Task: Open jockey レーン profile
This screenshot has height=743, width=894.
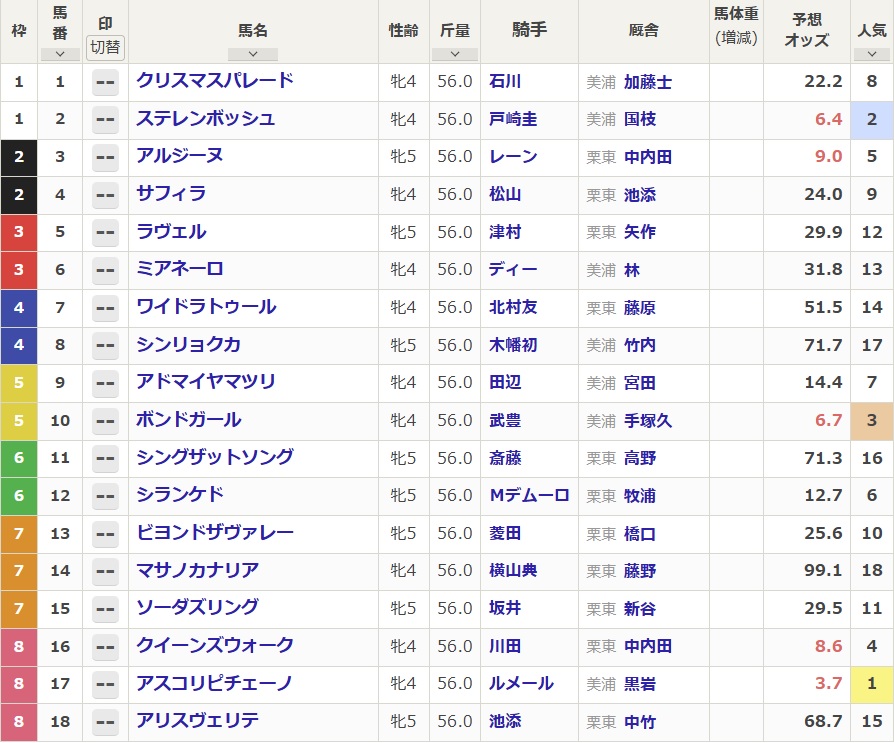Action: tap(513, 157)
